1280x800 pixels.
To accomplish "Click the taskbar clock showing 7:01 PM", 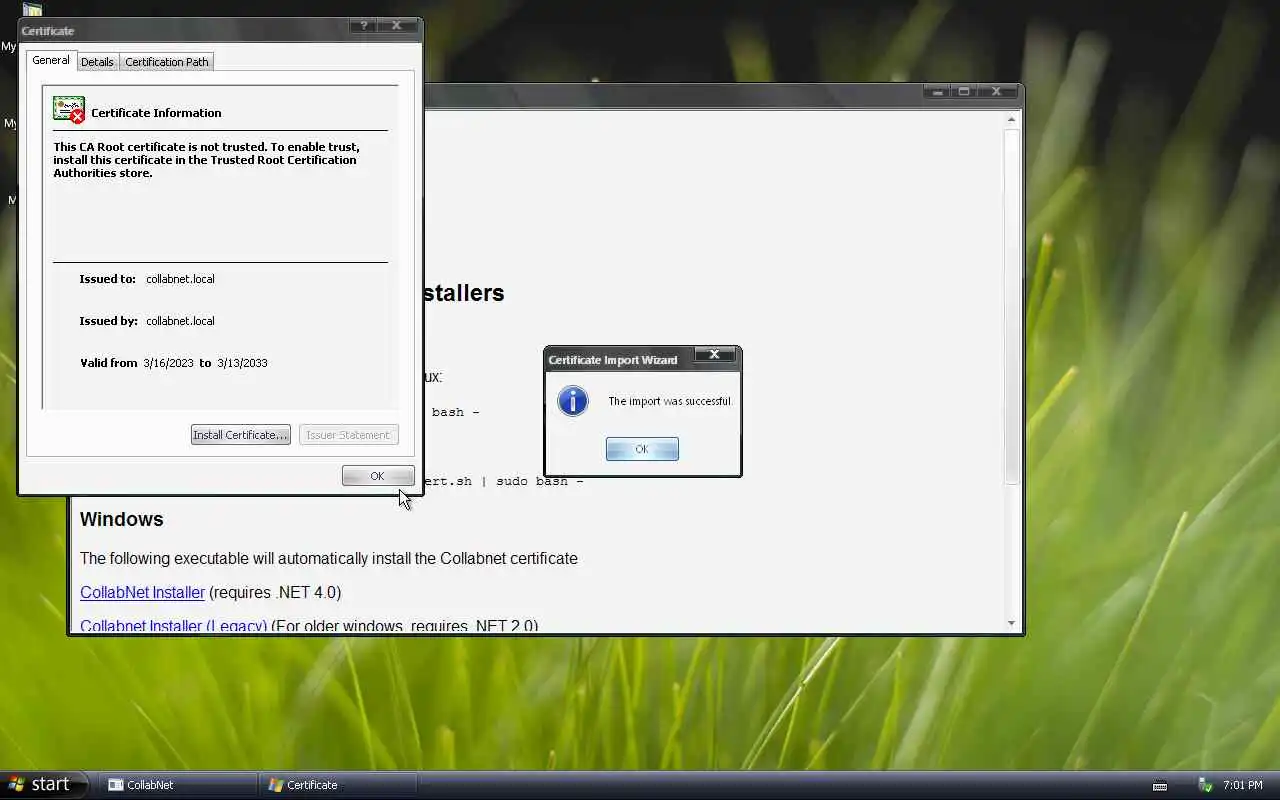I will coord(1242,785).
